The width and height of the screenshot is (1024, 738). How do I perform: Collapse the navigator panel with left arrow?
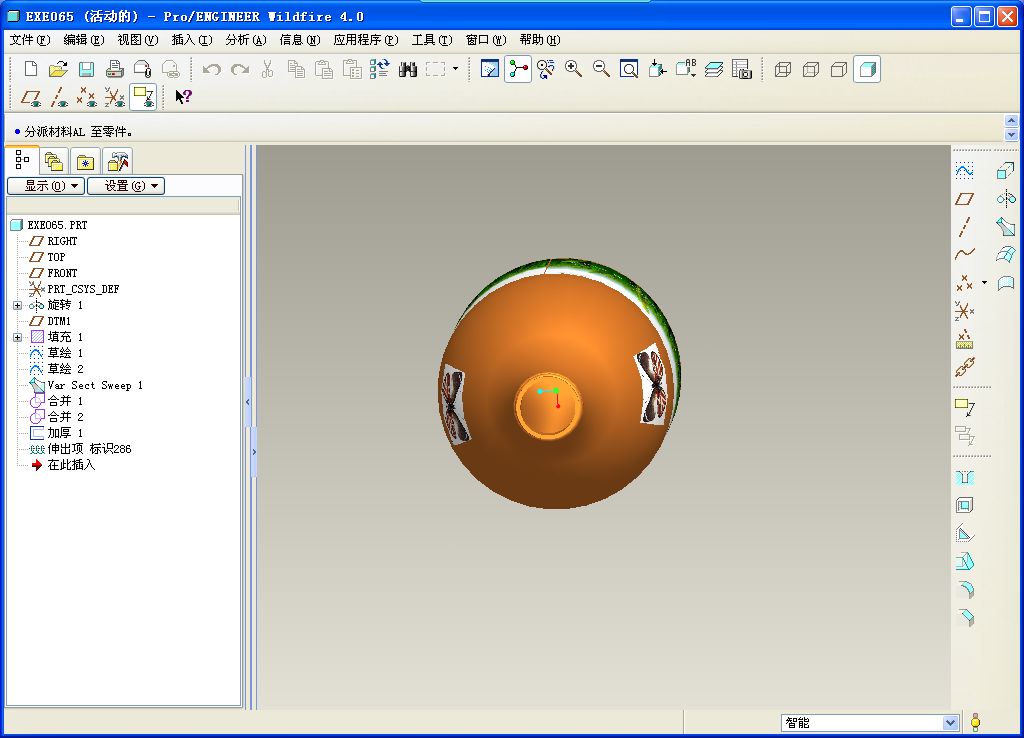pos(248,402)
